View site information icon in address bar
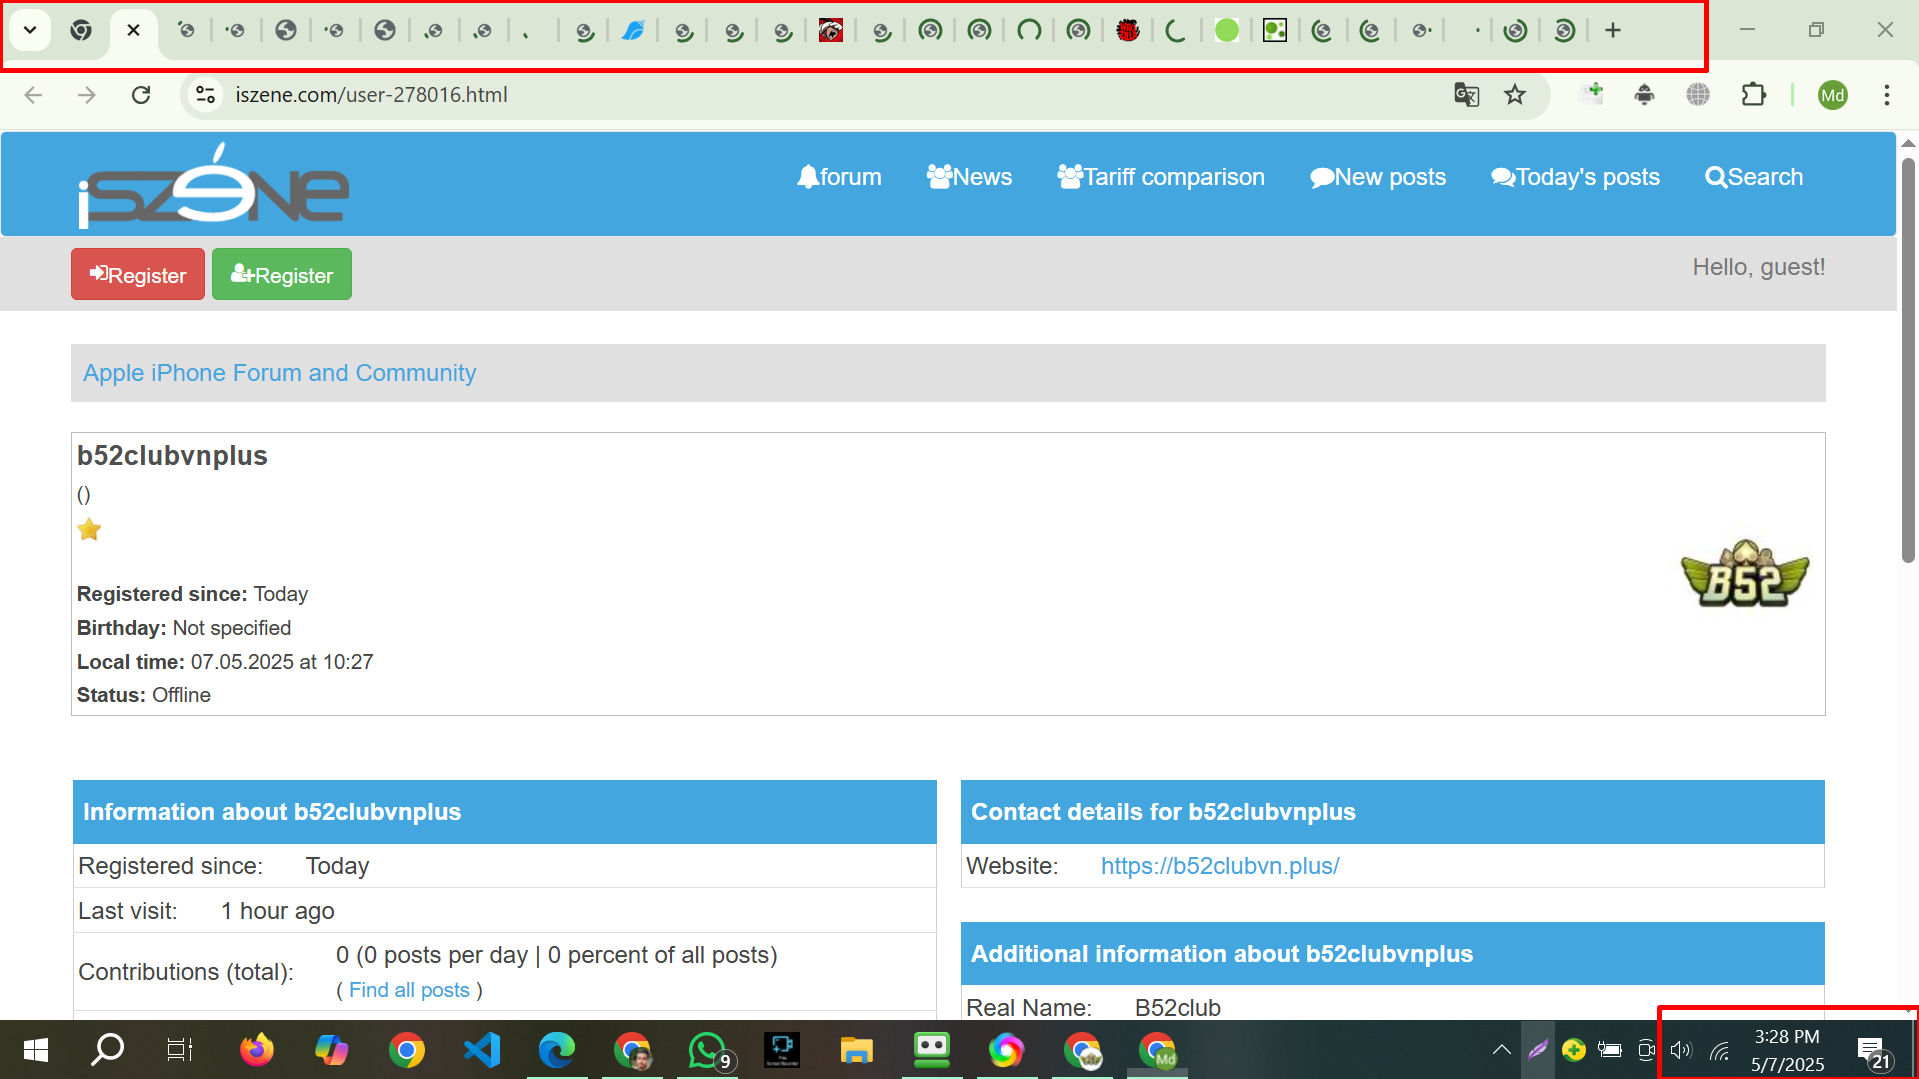Viewport: 1919px width, 1079px height. point(206,95)
